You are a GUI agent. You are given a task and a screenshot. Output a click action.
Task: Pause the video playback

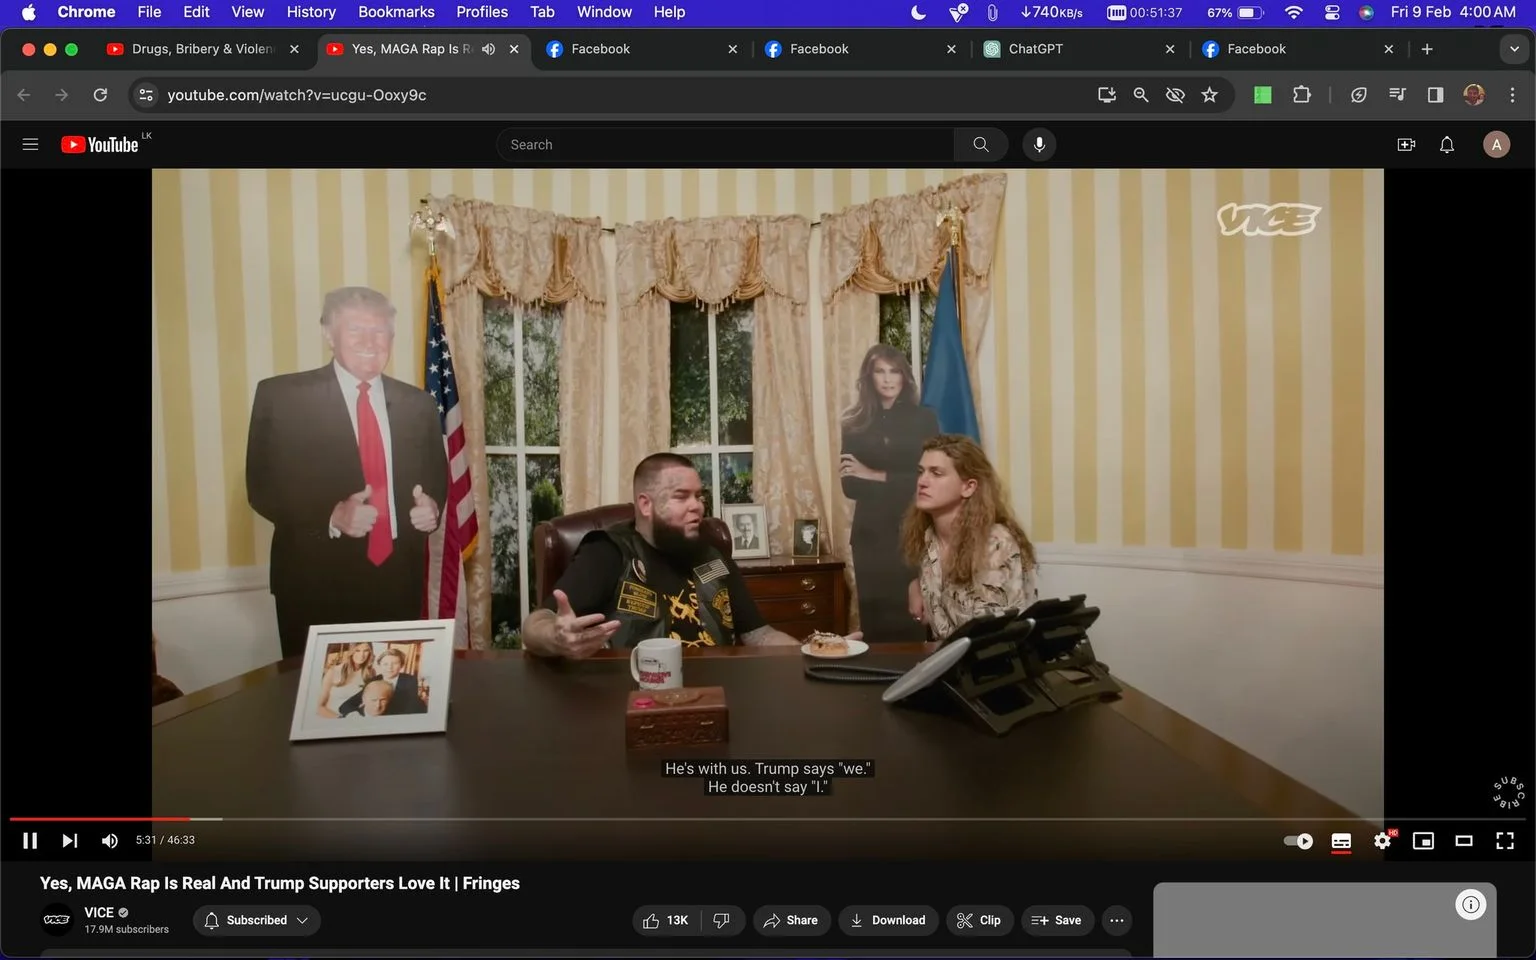pos(30,841)
